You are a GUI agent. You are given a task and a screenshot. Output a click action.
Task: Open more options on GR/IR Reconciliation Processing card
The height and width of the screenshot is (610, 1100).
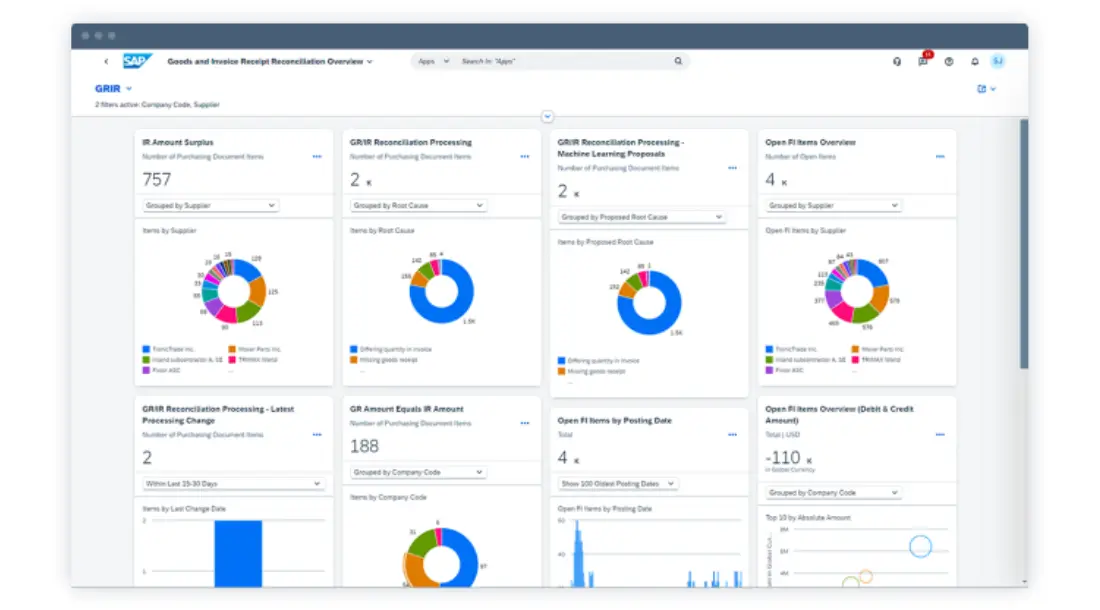click(525, 156)
